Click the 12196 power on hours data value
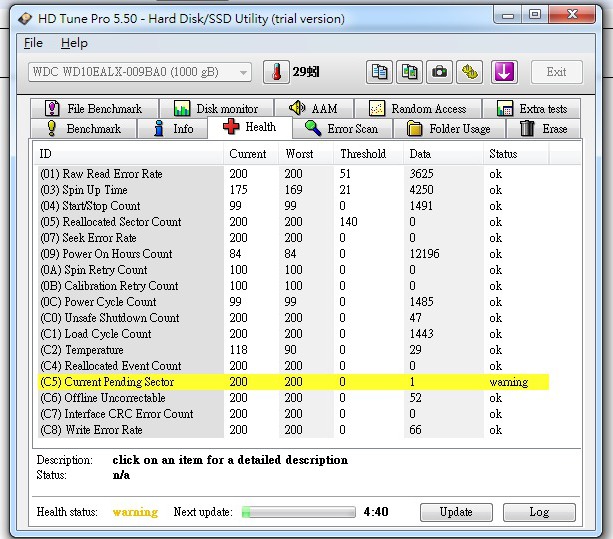Screen dimensions: 613x539 coord(424,254)
